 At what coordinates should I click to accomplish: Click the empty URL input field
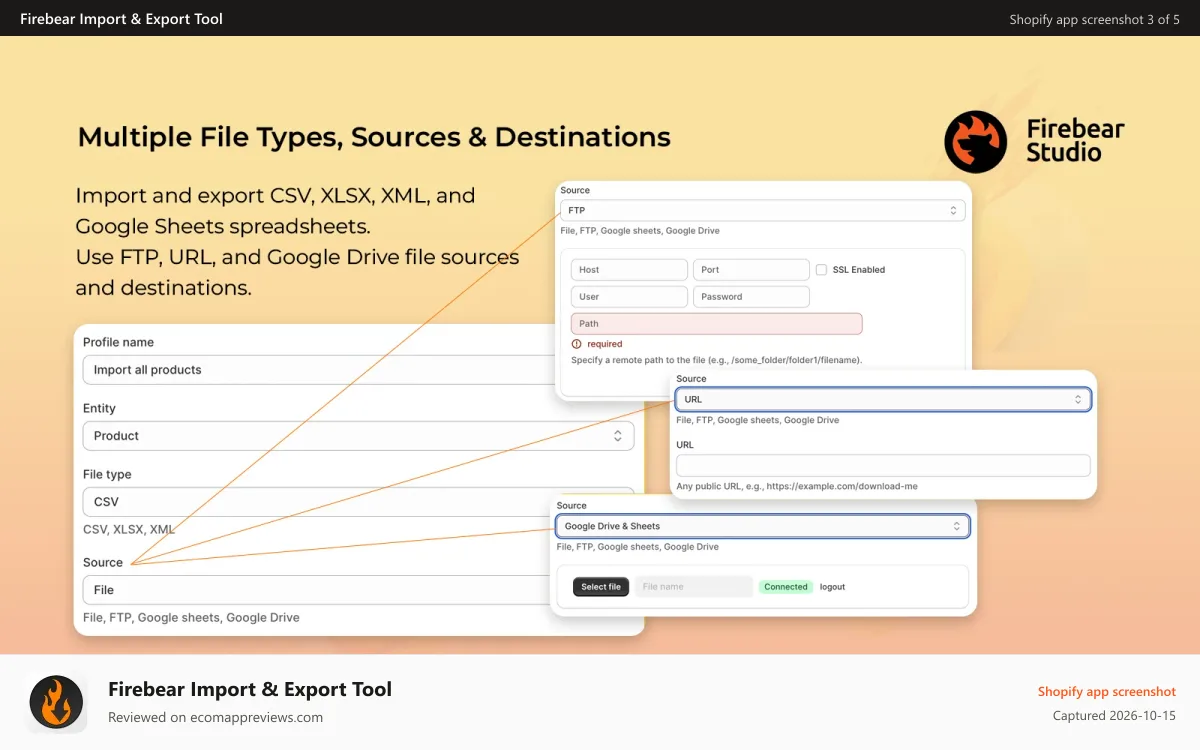(883, 466)
